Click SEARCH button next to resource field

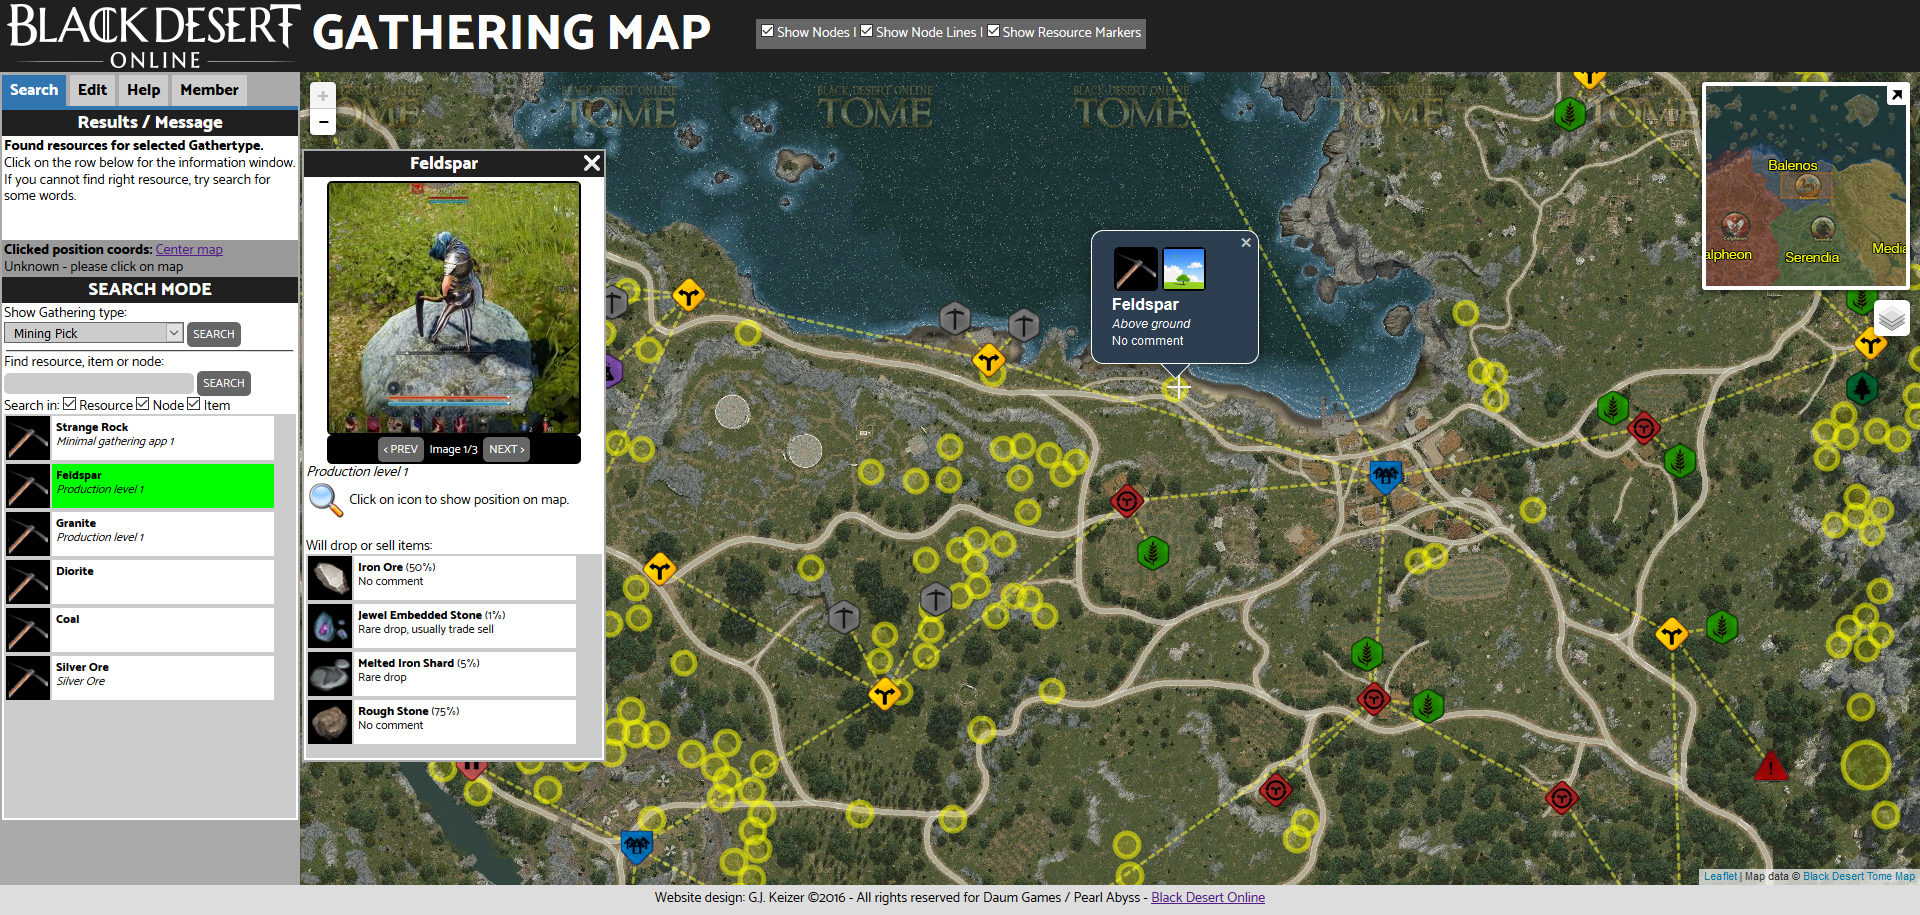pyautogui.click(x=224, y=383)
